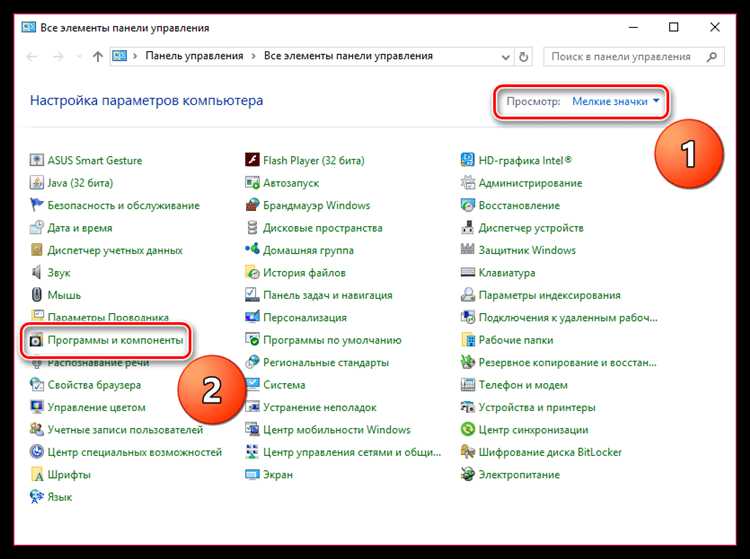750x559 pixels.
Task: Open Устранение неполадок link
Action: click(320, 407)
